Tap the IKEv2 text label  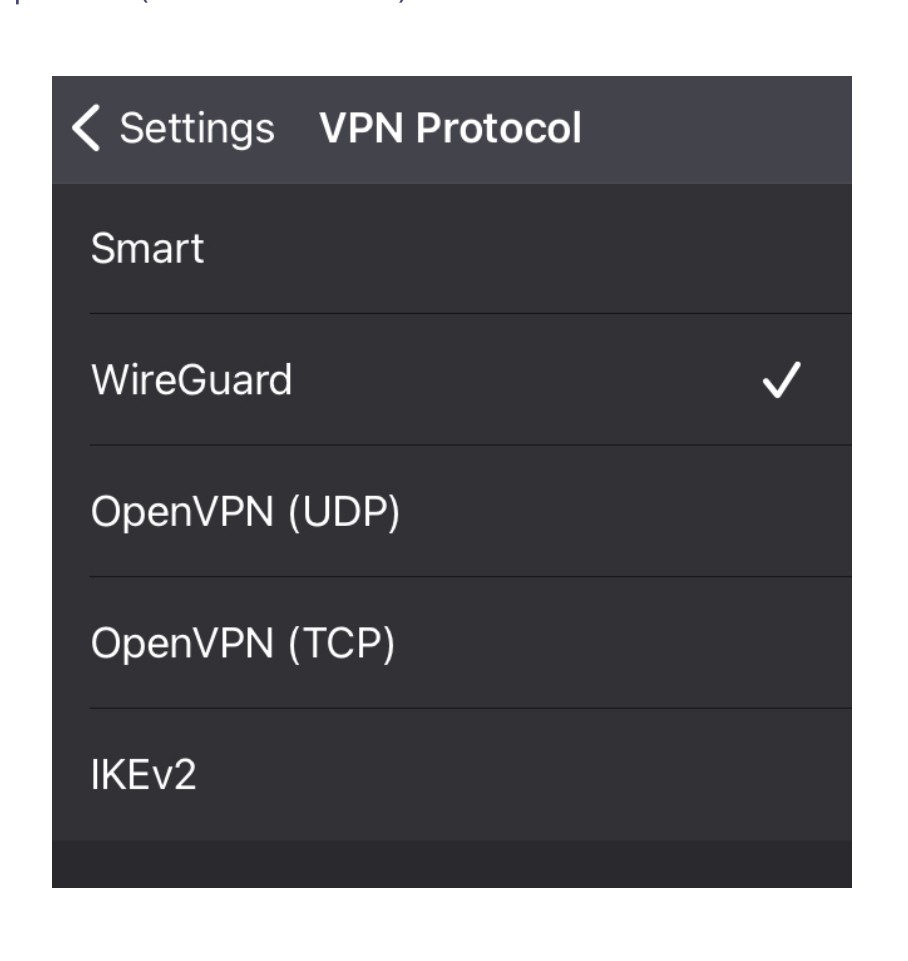click(x=144, y=776)
